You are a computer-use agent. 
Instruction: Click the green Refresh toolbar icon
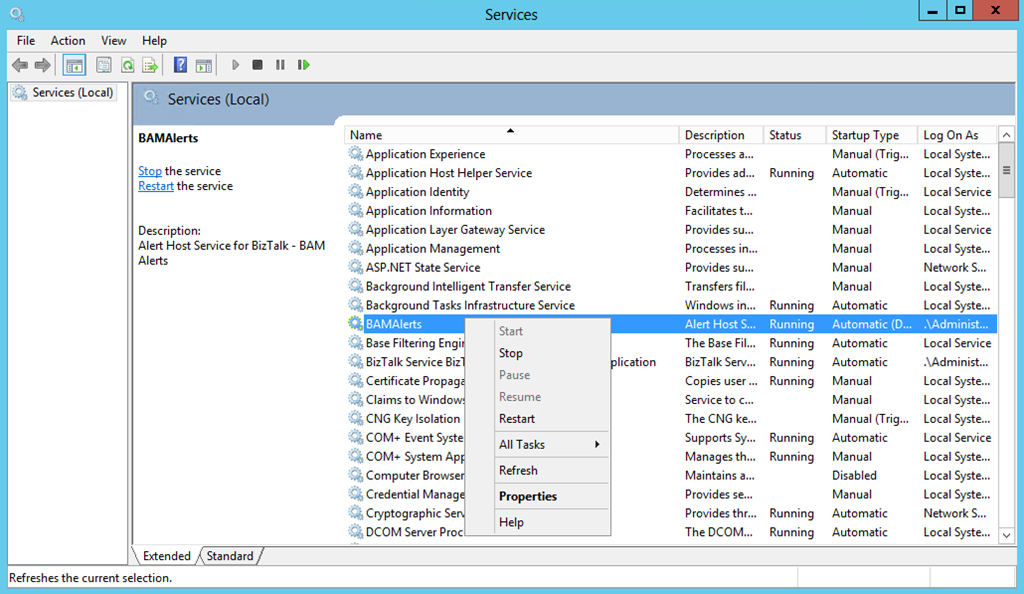[127, 65]
